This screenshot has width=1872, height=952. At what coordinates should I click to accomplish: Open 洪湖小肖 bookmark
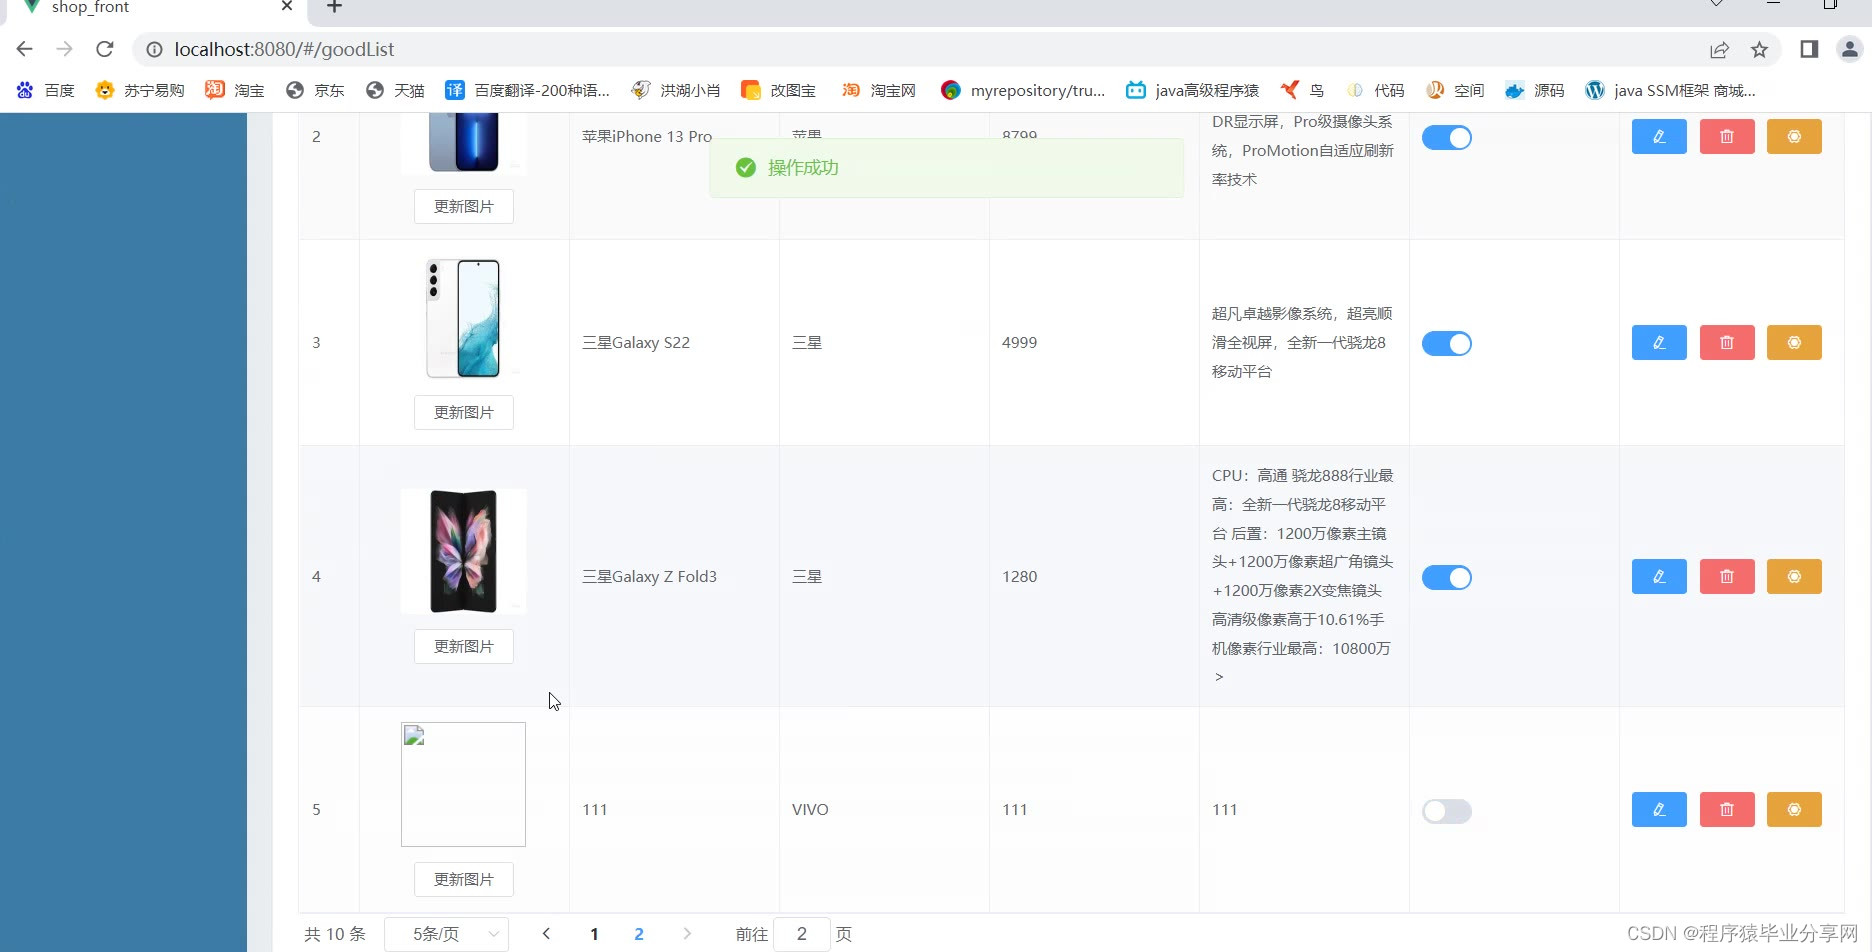tap(676, 90)
